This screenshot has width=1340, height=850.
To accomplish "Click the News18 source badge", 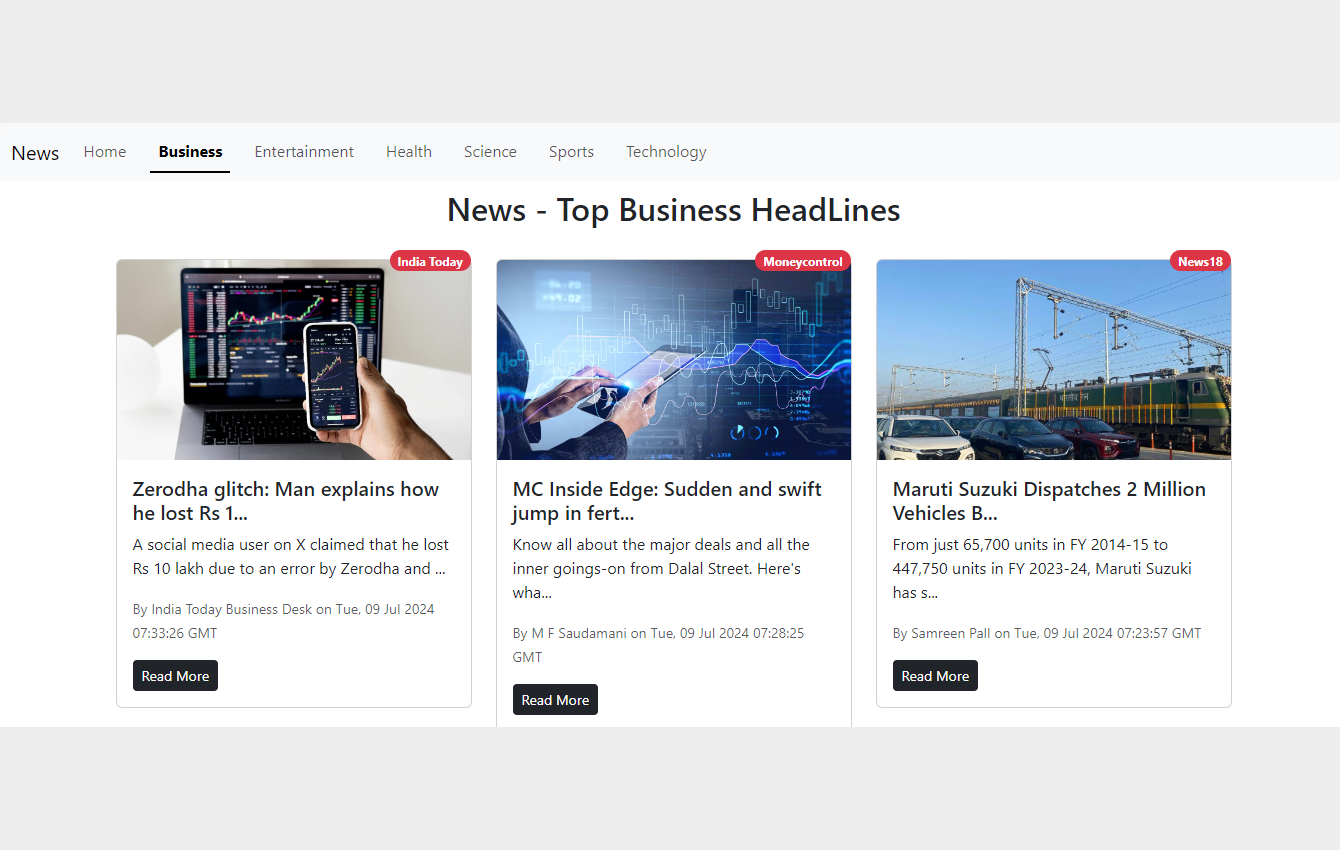I will tap(1200, 262).
